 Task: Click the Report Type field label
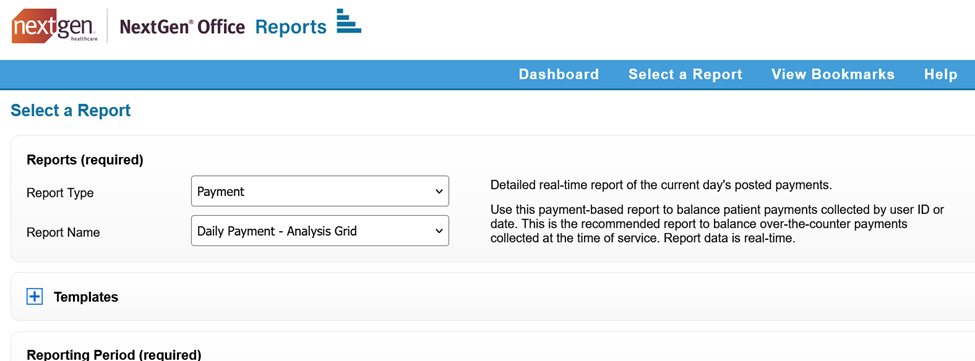[x=60, y=193]
